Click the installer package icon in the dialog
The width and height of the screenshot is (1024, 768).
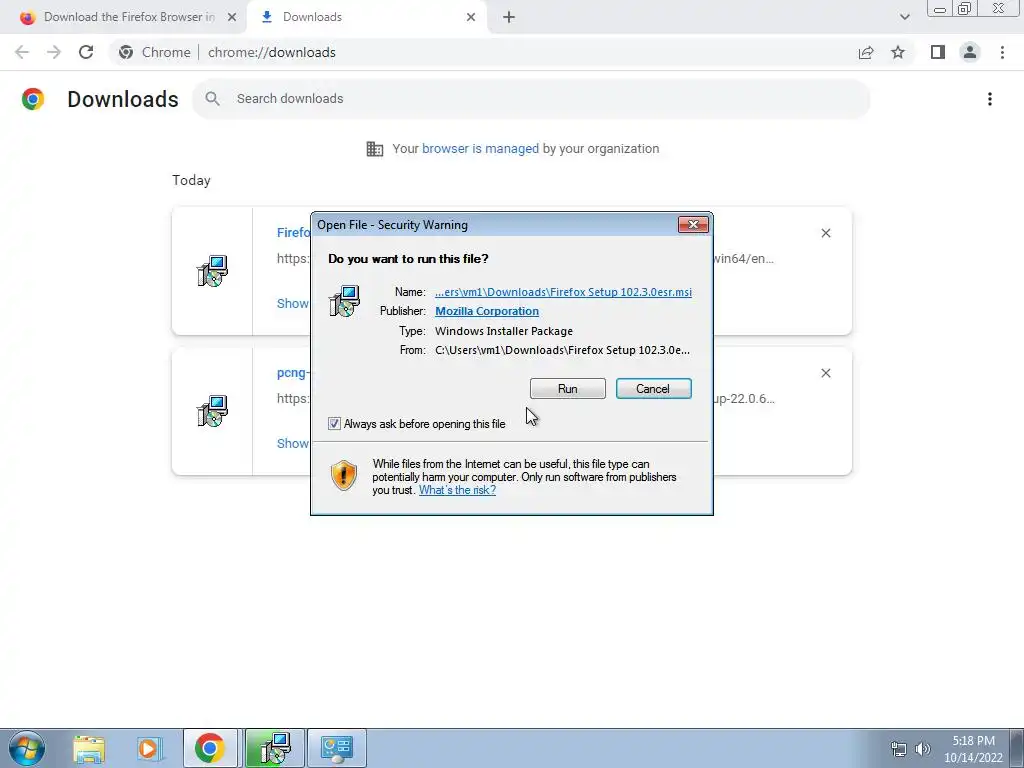(344, 301)
